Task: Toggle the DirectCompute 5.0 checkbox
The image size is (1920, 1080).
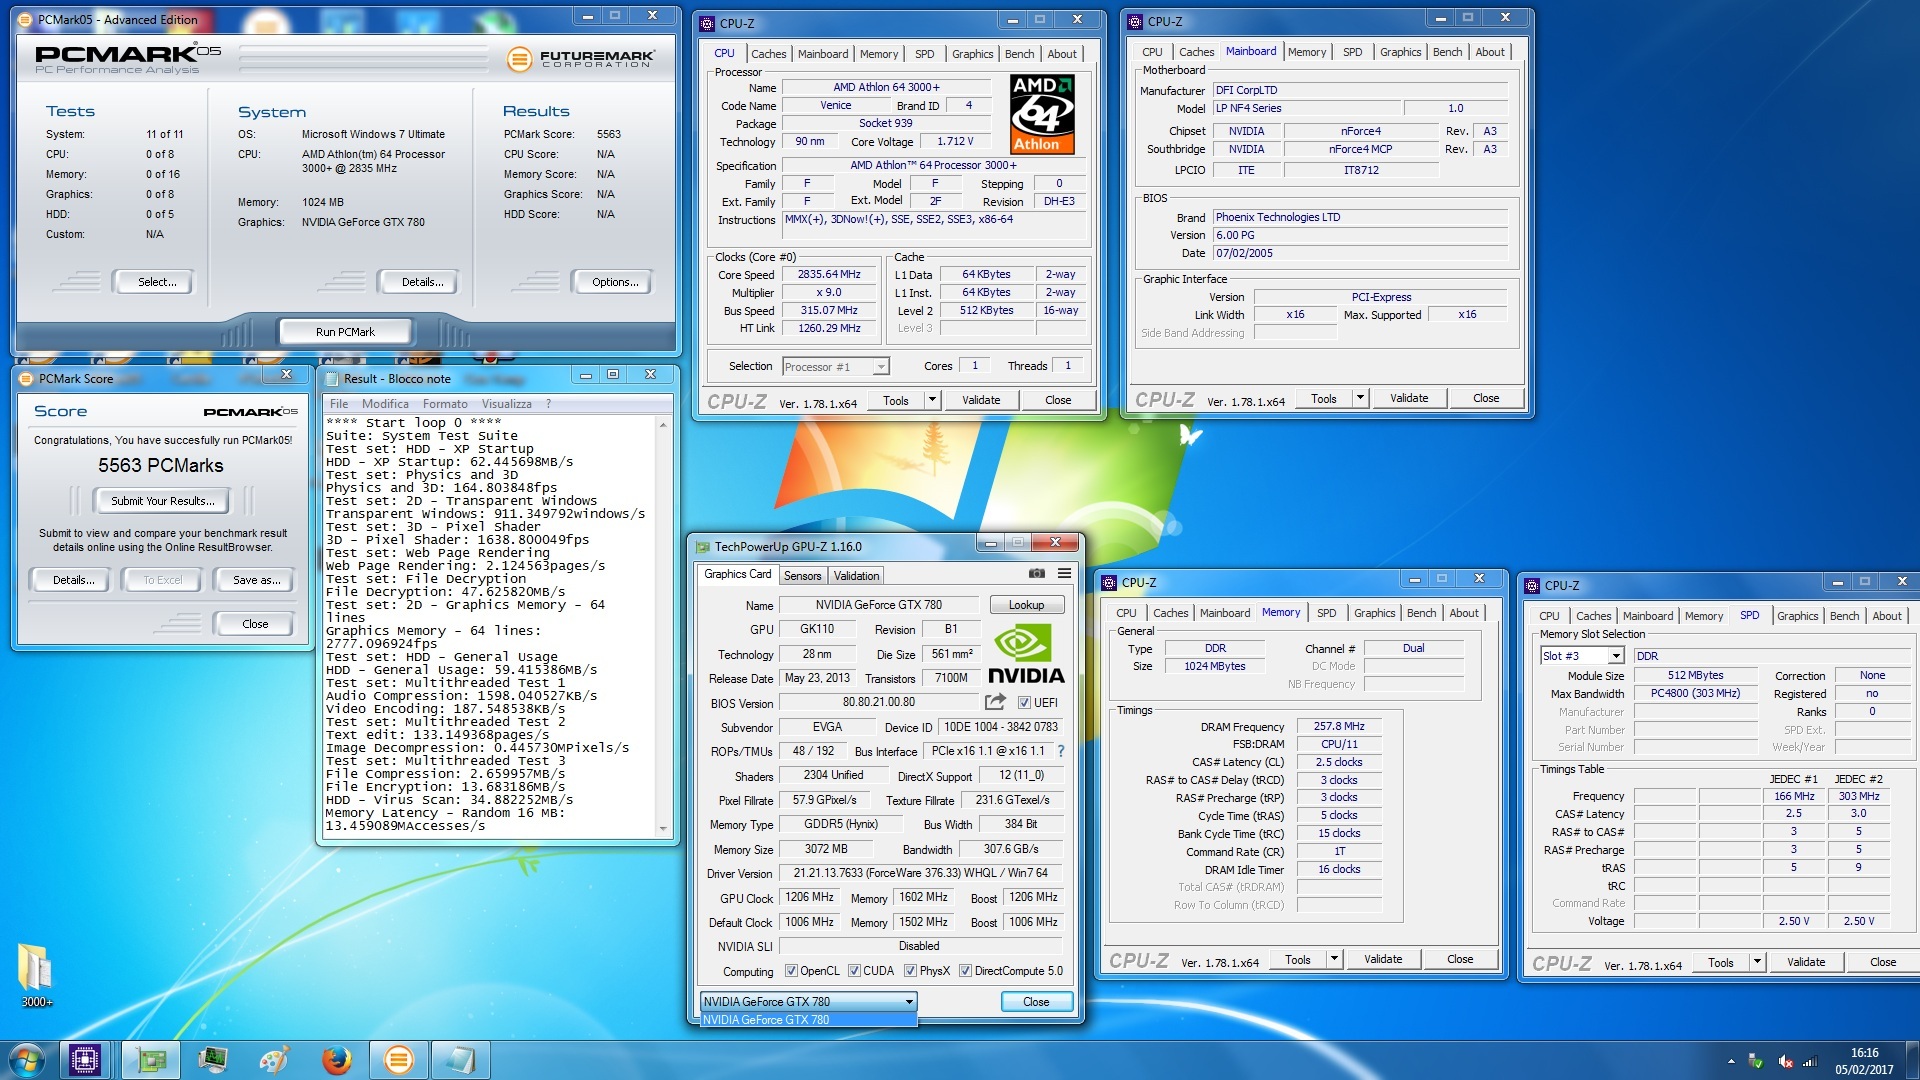Action: pos(965,971)
